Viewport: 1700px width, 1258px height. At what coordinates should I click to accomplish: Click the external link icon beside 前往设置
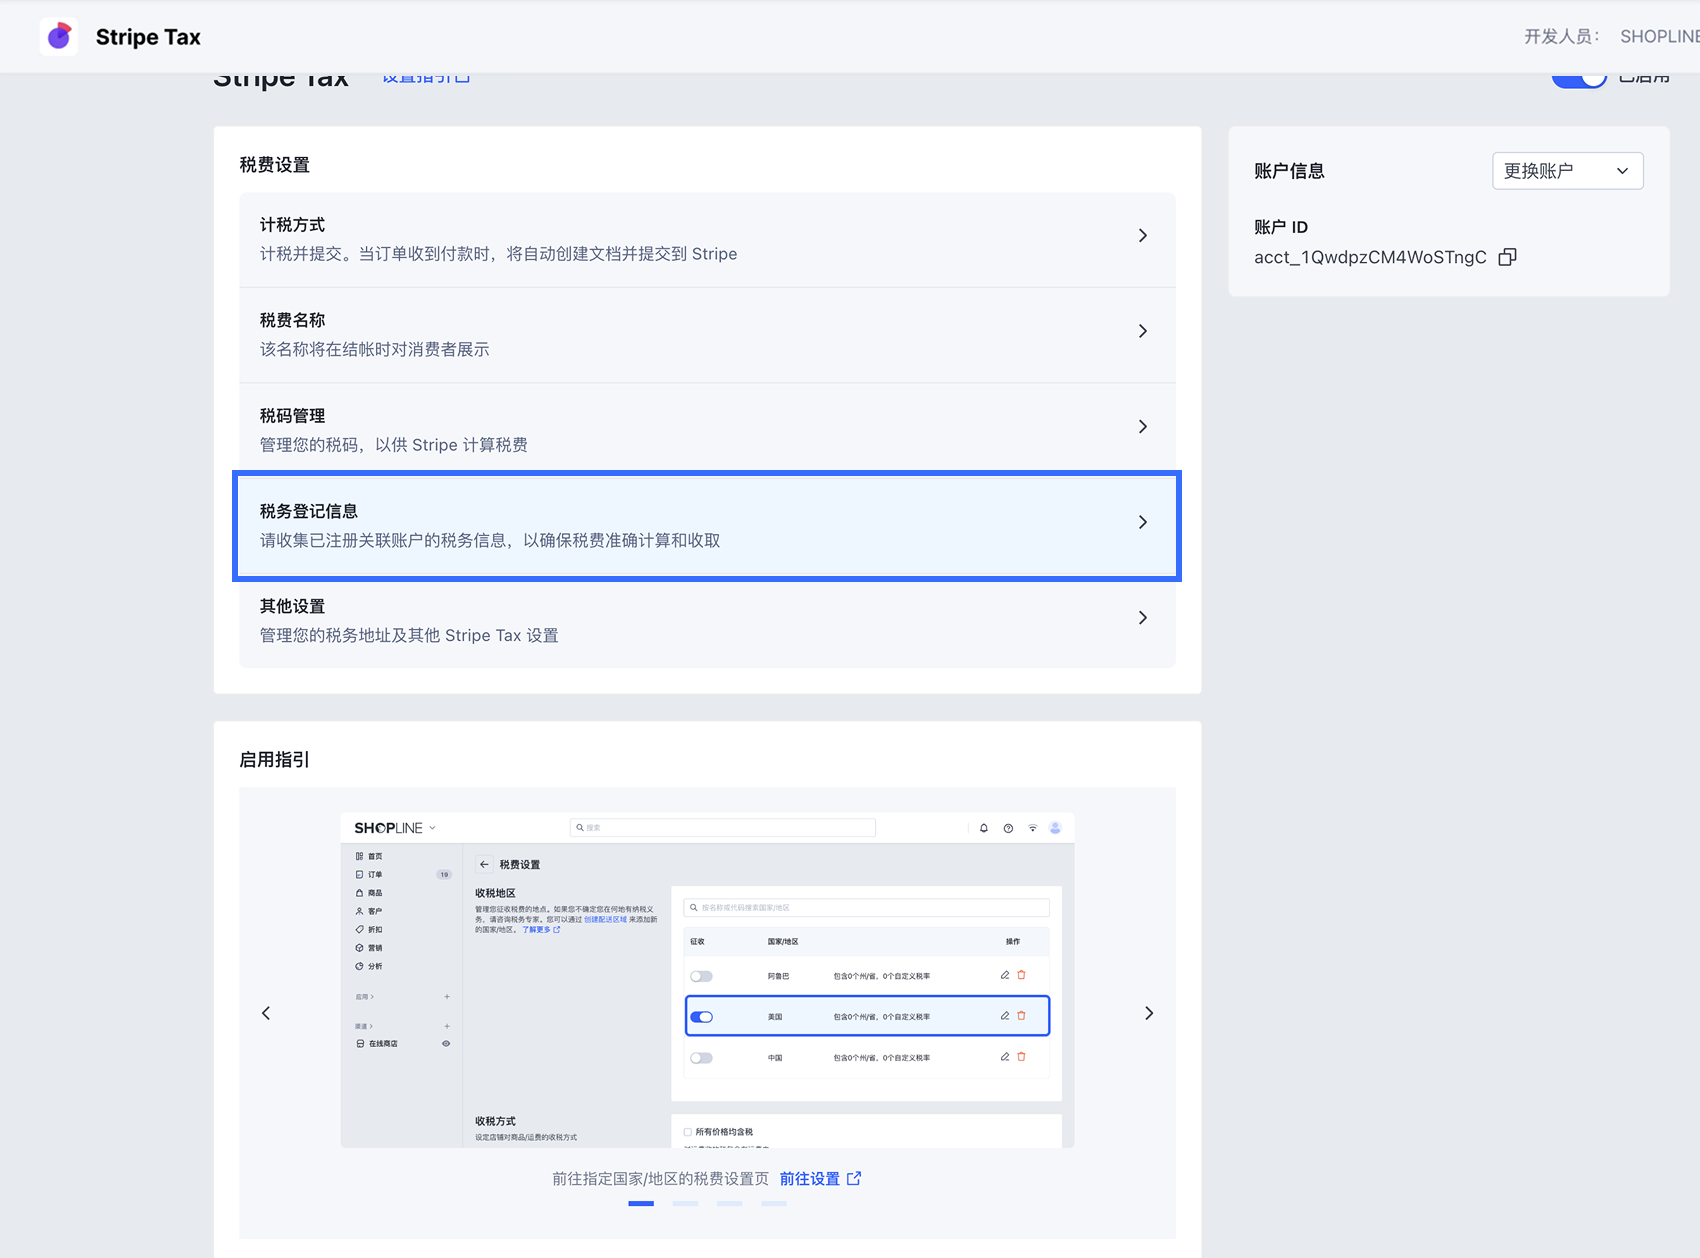(854, 1179)
